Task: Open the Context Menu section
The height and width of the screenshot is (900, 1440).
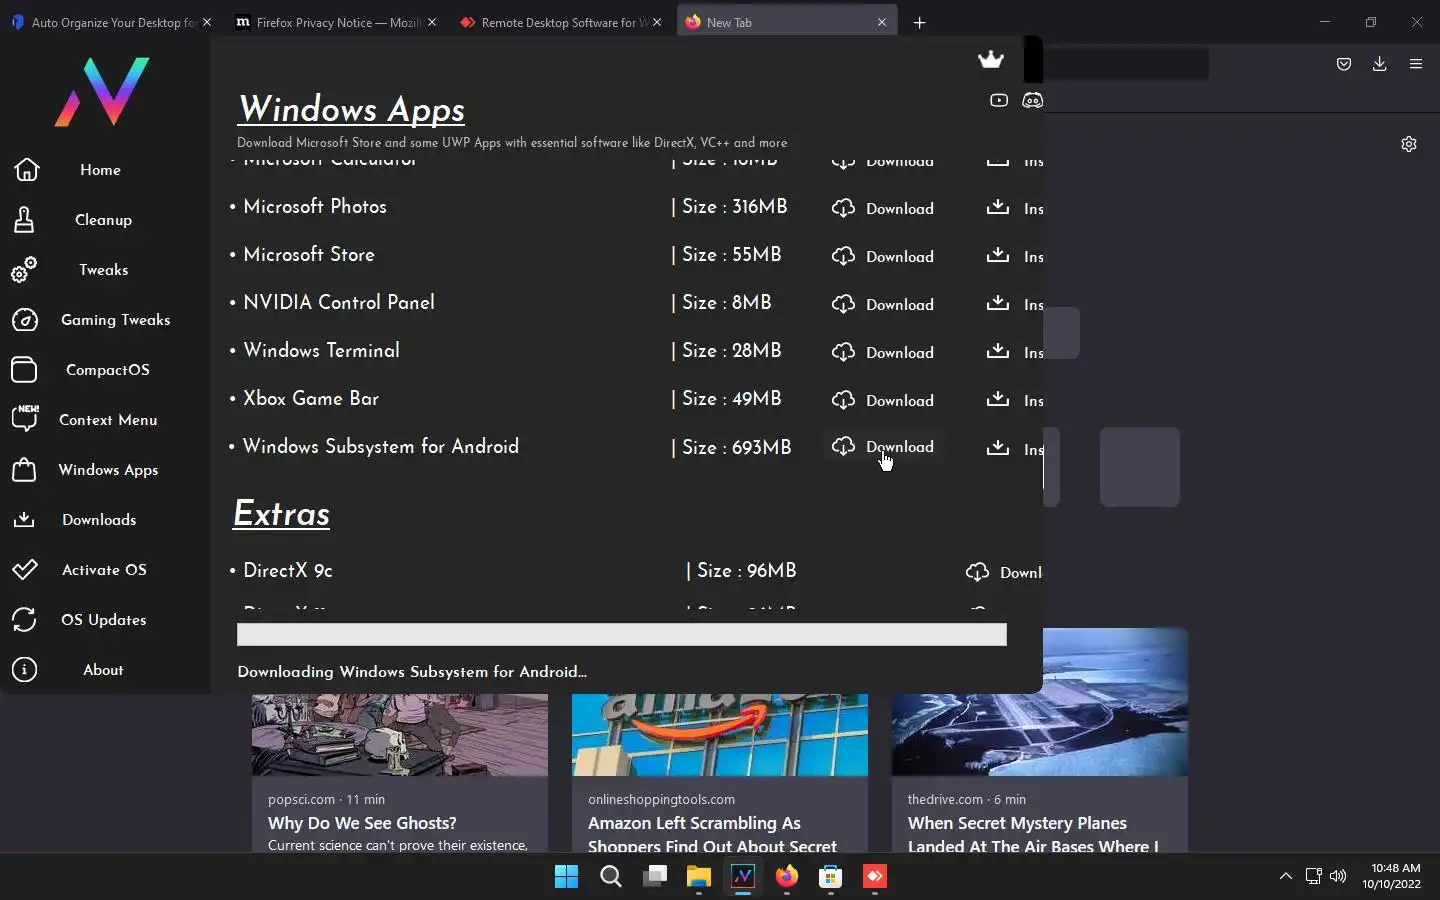Action: 108,420
